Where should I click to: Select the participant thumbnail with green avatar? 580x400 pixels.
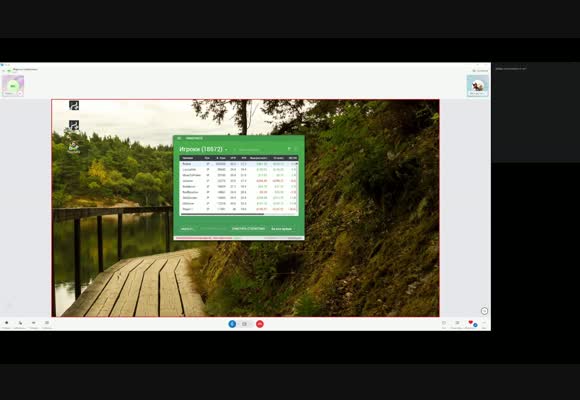(13, 86)
